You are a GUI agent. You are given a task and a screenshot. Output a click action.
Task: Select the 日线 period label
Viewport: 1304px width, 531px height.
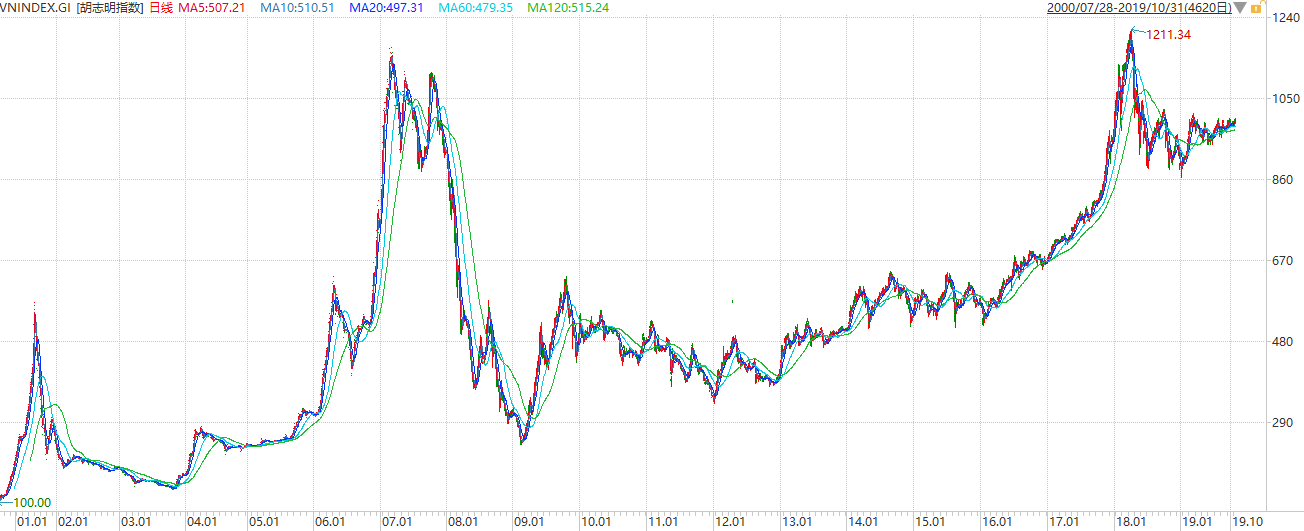[161, 8]
